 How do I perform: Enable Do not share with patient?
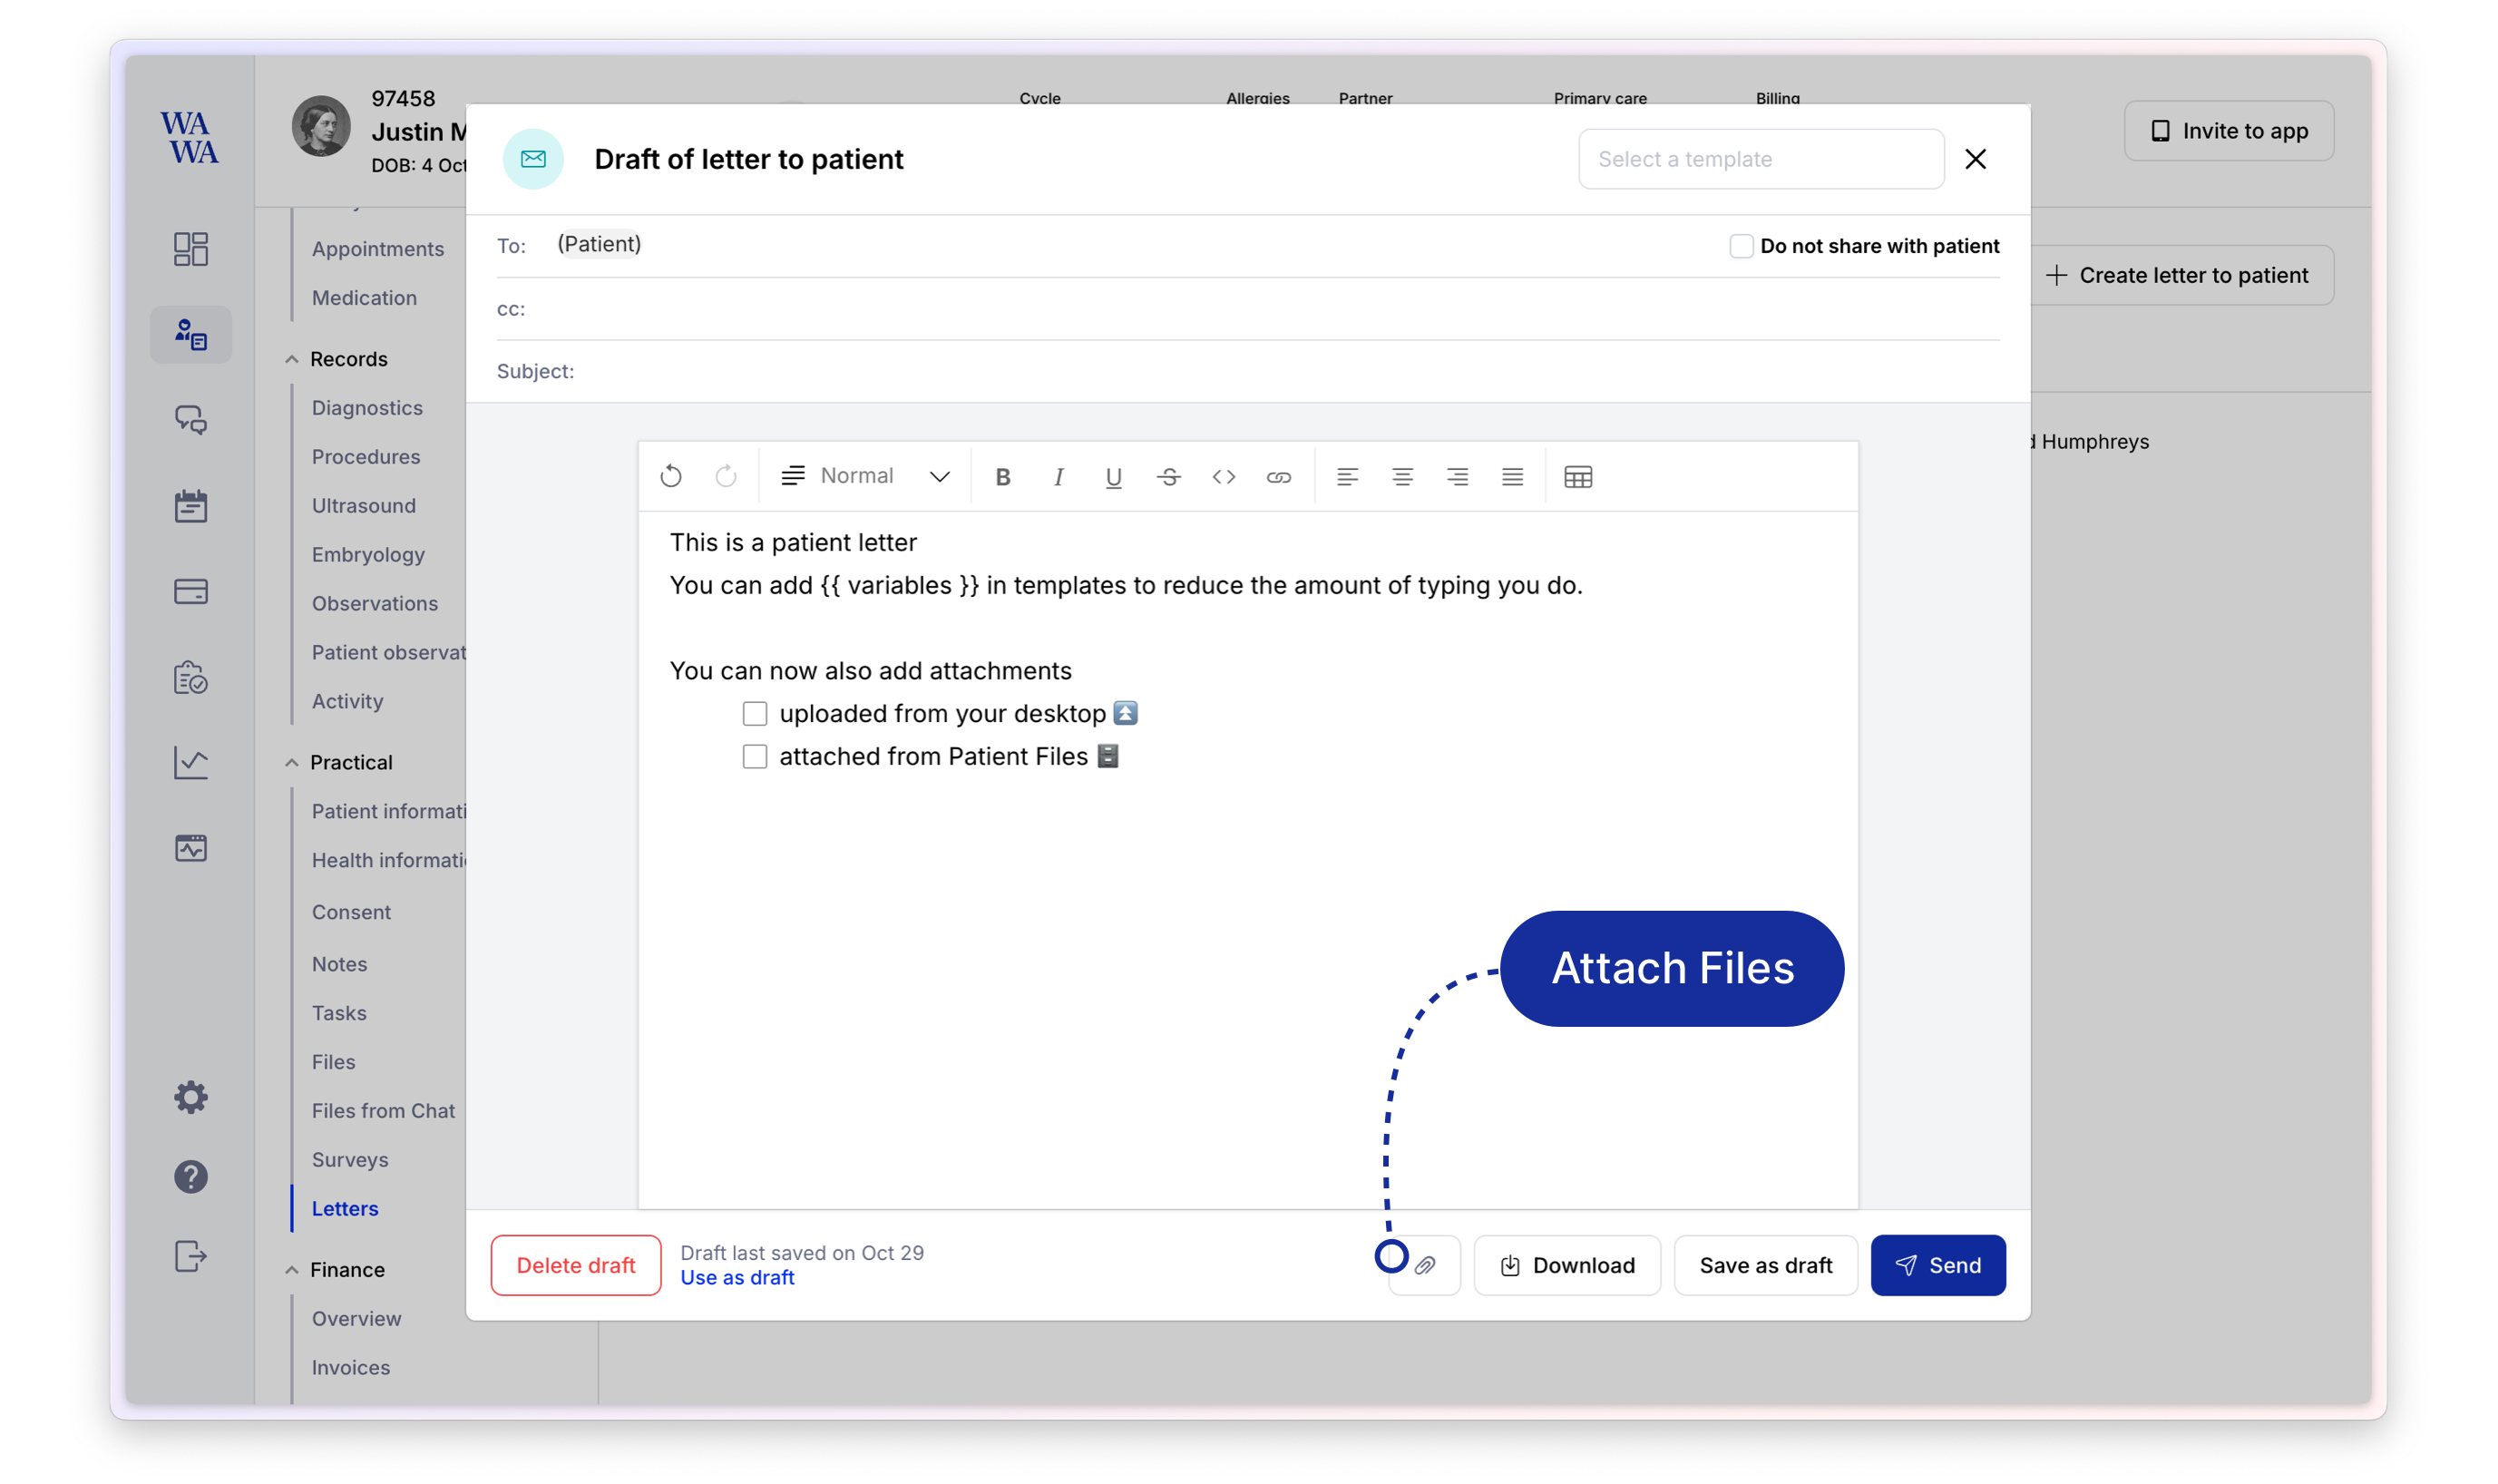point(1741,246)
